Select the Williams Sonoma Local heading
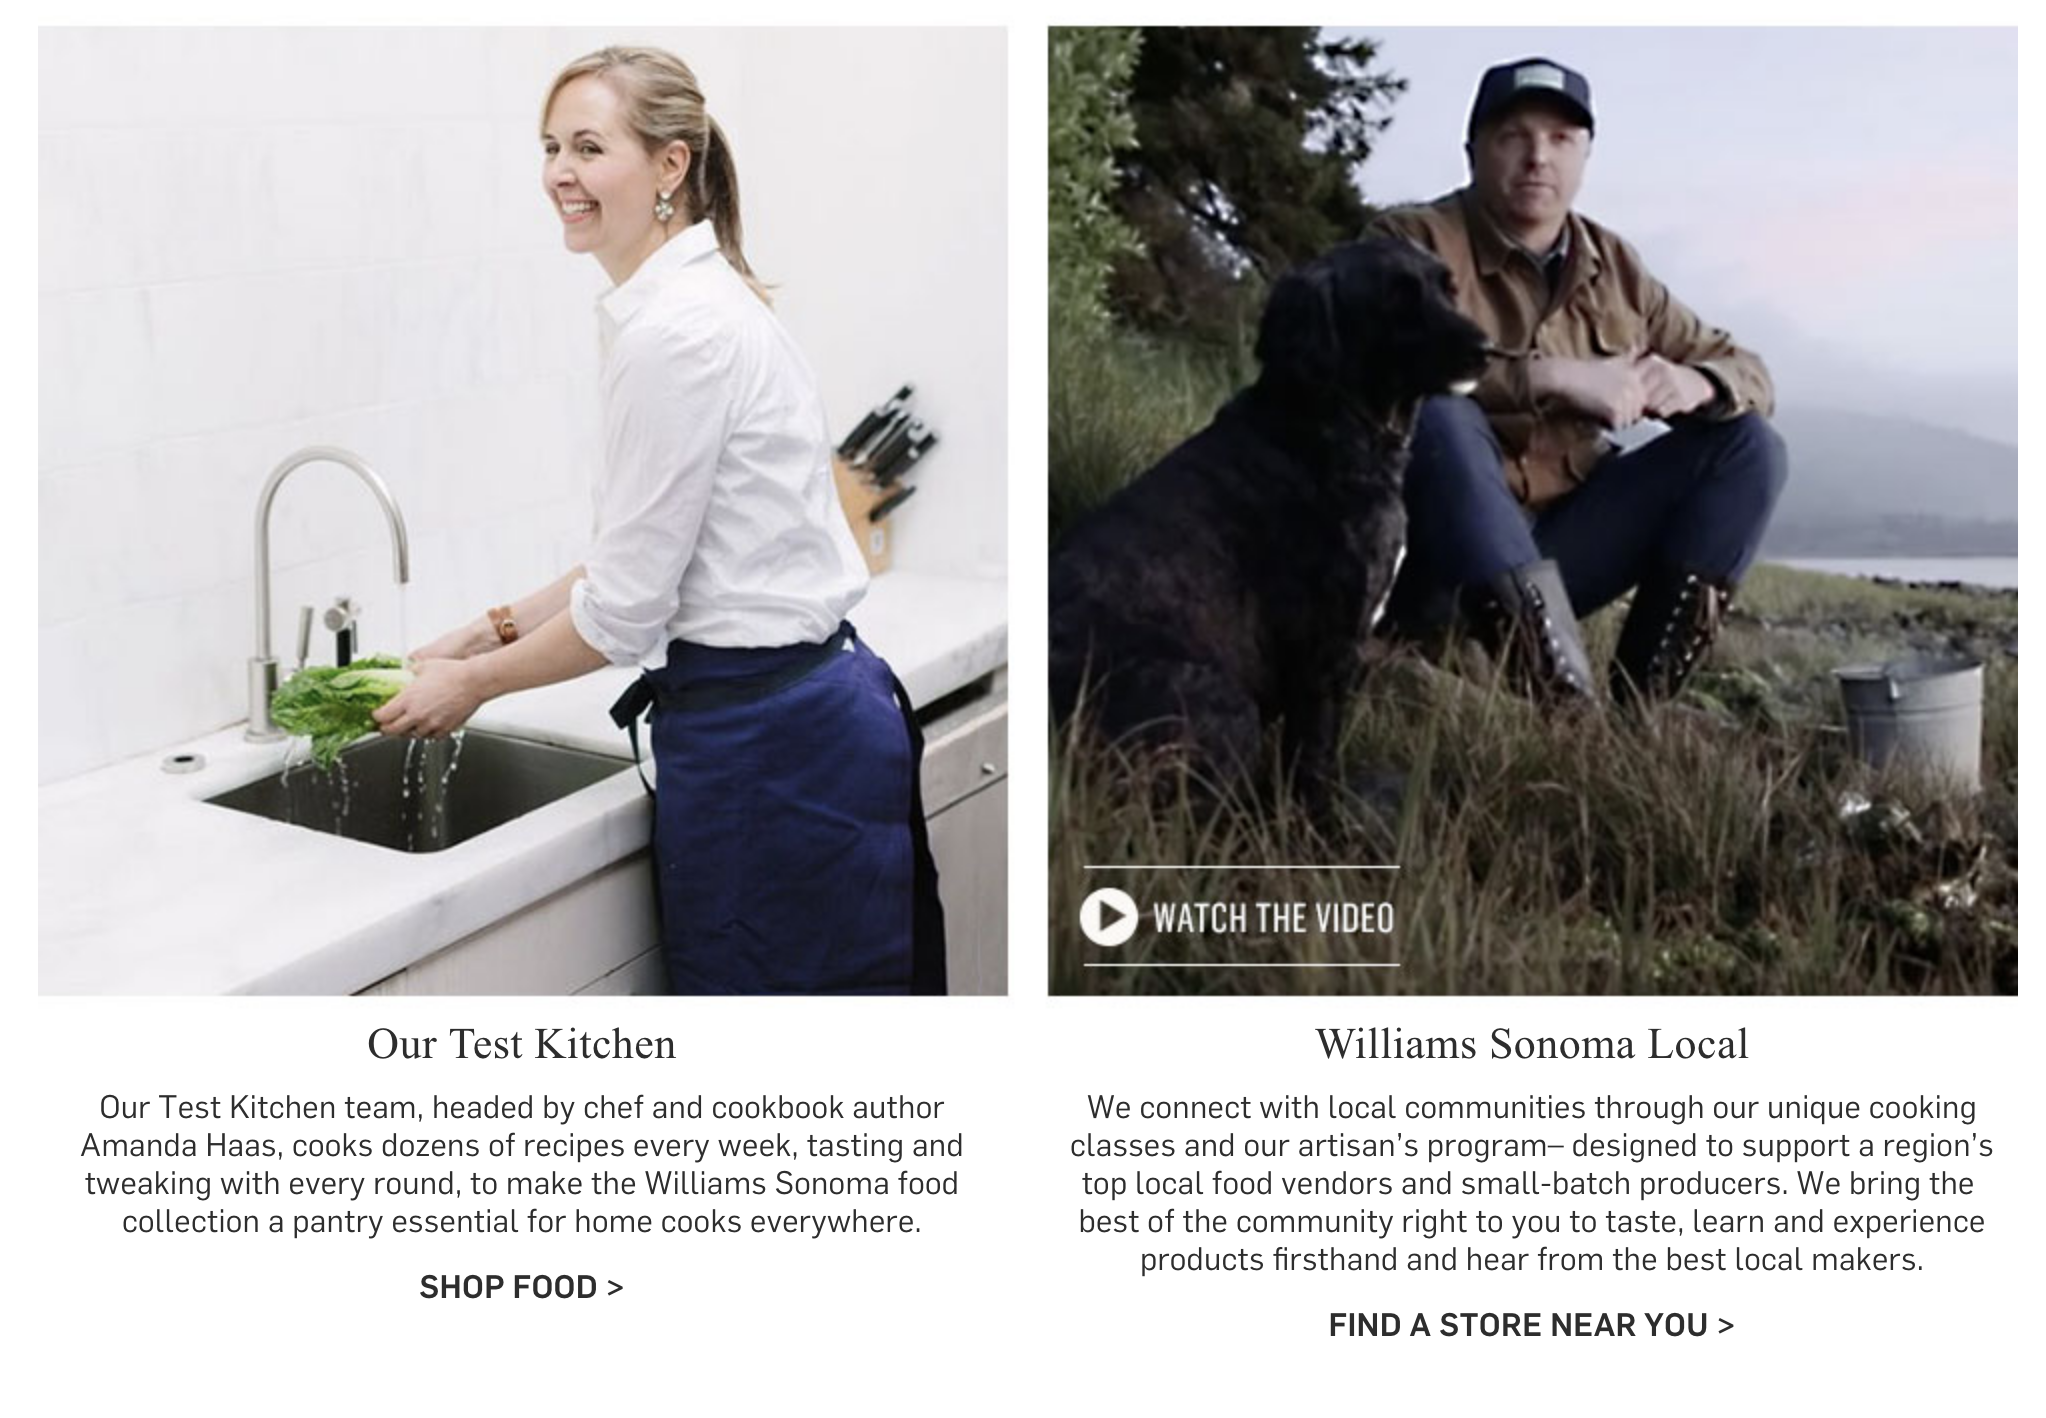This screenshot has height=1418, width=2046. coord(1531,1044)
